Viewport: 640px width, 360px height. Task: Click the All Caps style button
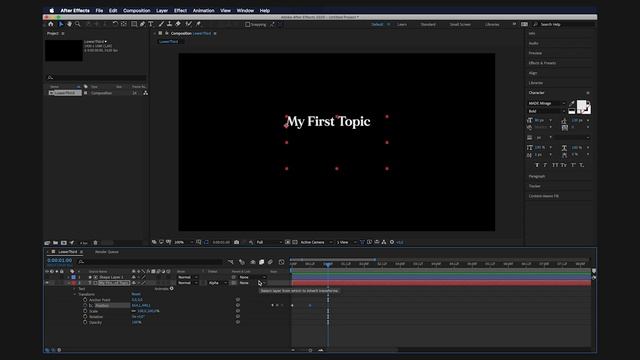(555, 165)
